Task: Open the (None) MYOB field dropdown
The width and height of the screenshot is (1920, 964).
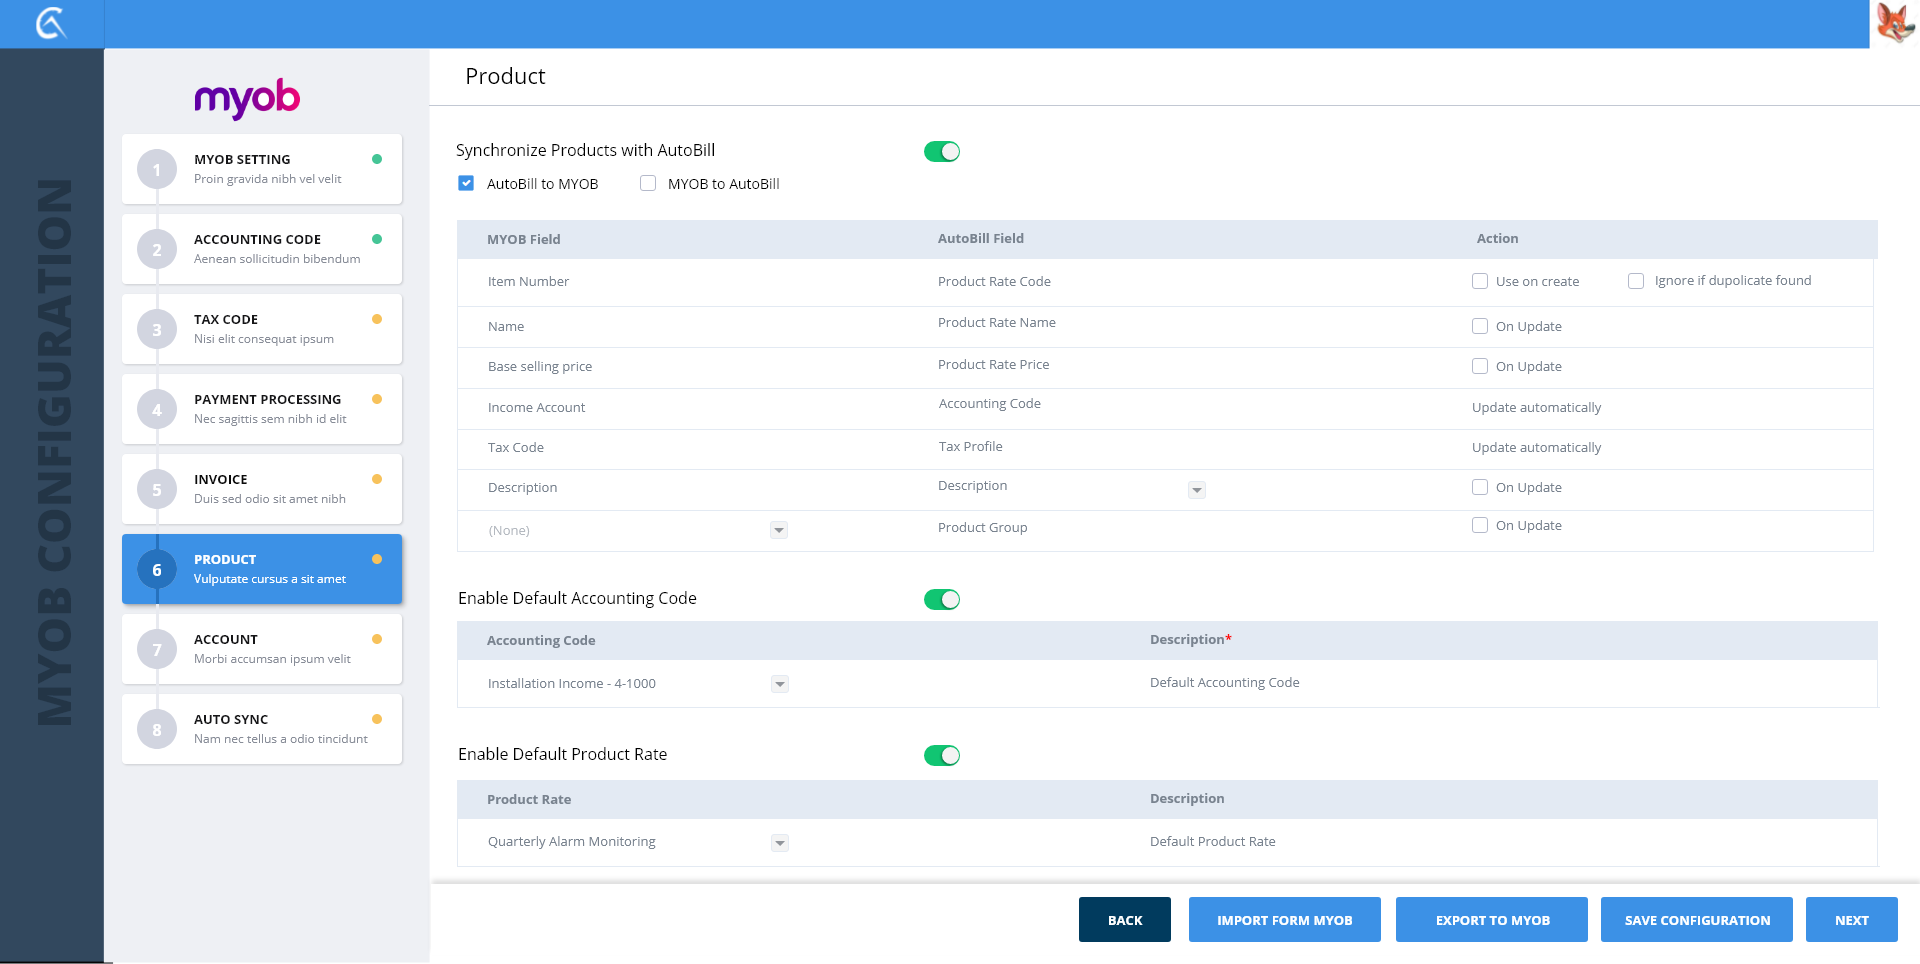Action: pos(778,531)
